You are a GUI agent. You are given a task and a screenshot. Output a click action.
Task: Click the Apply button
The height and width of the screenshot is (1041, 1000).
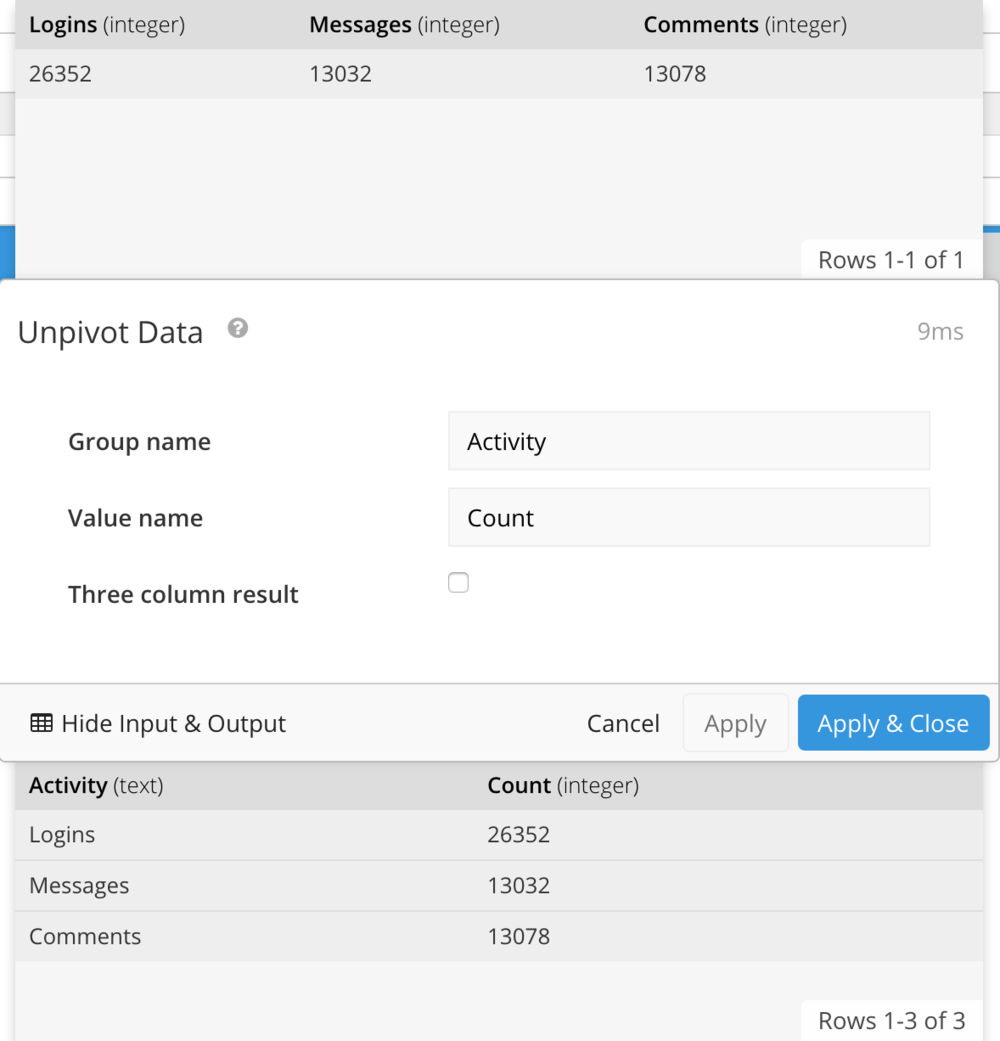[x=736, y=722]
